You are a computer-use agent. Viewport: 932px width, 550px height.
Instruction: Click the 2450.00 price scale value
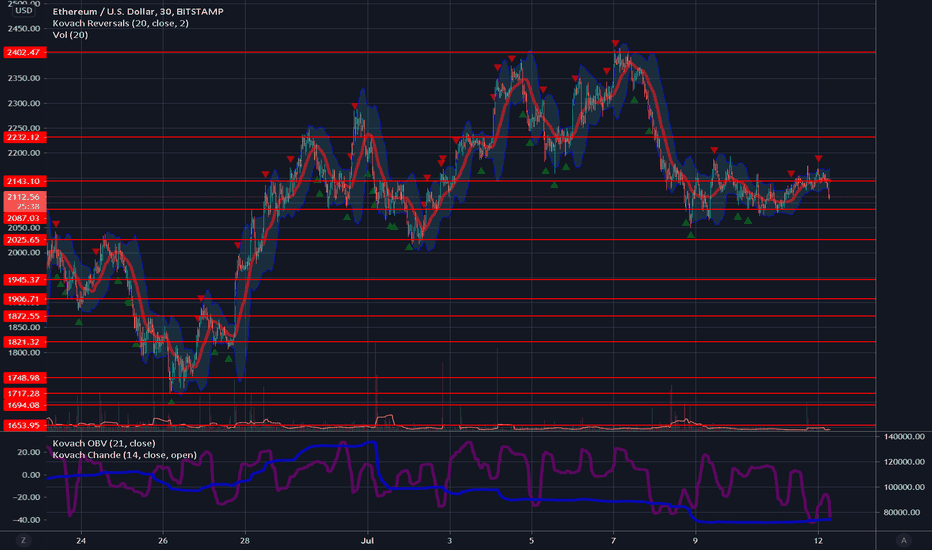coord(24,29)
